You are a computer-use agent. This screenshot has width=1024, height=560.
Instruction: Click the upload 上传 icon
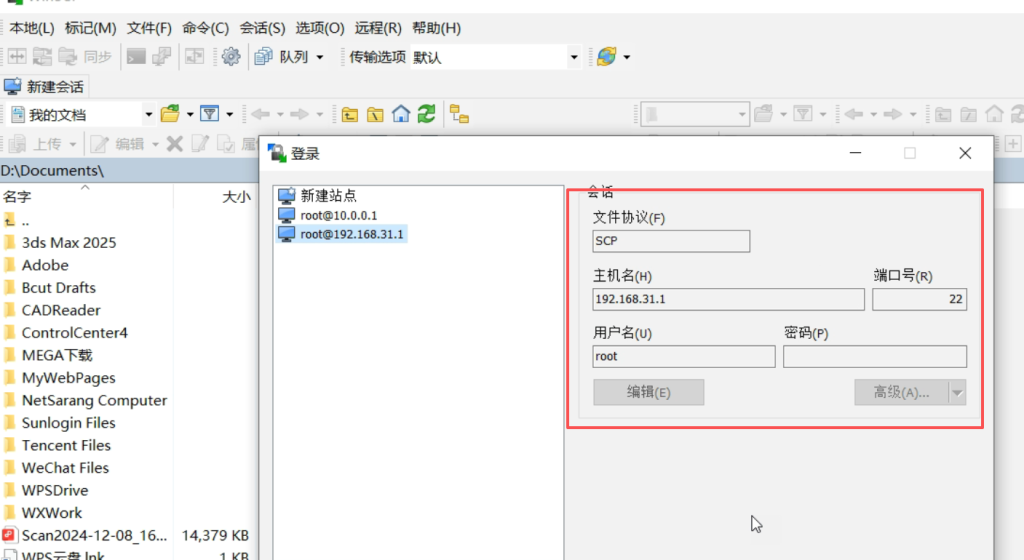17,144
